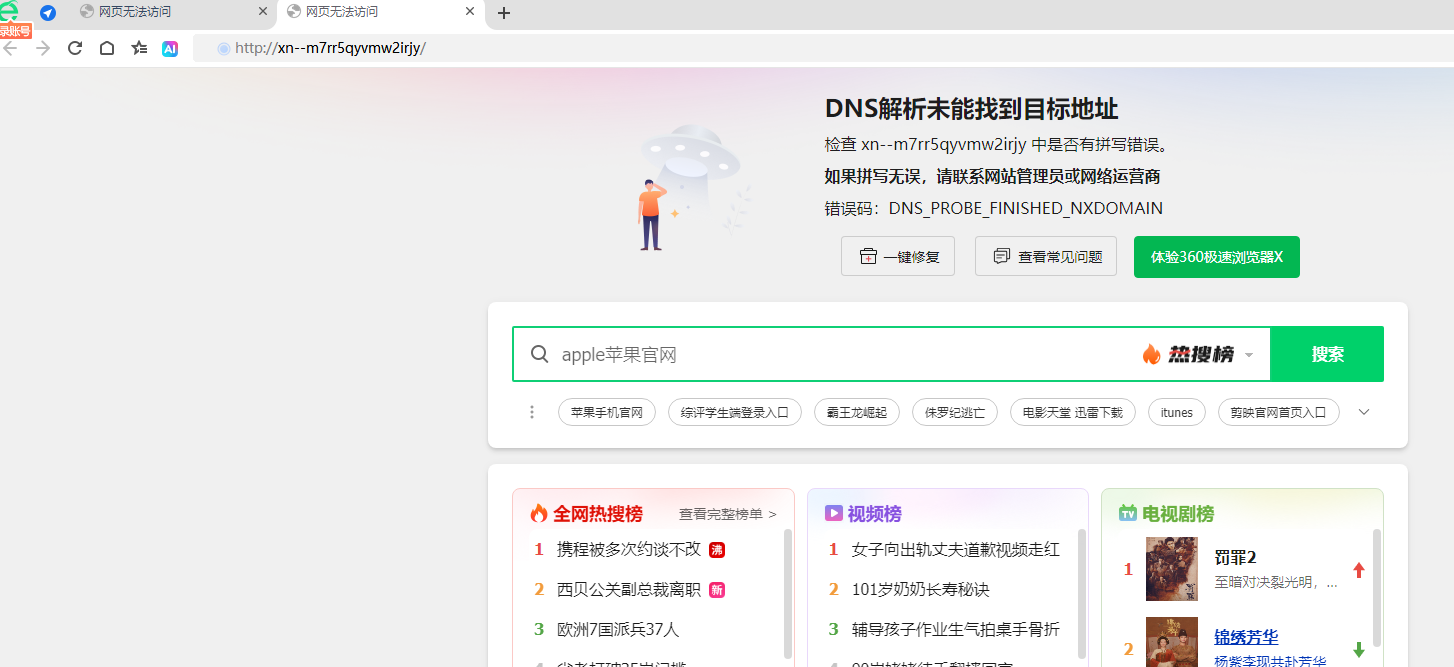Click the green 体验360极速浏览器X button
1454x667 pixels.
tap(1216, 256)
